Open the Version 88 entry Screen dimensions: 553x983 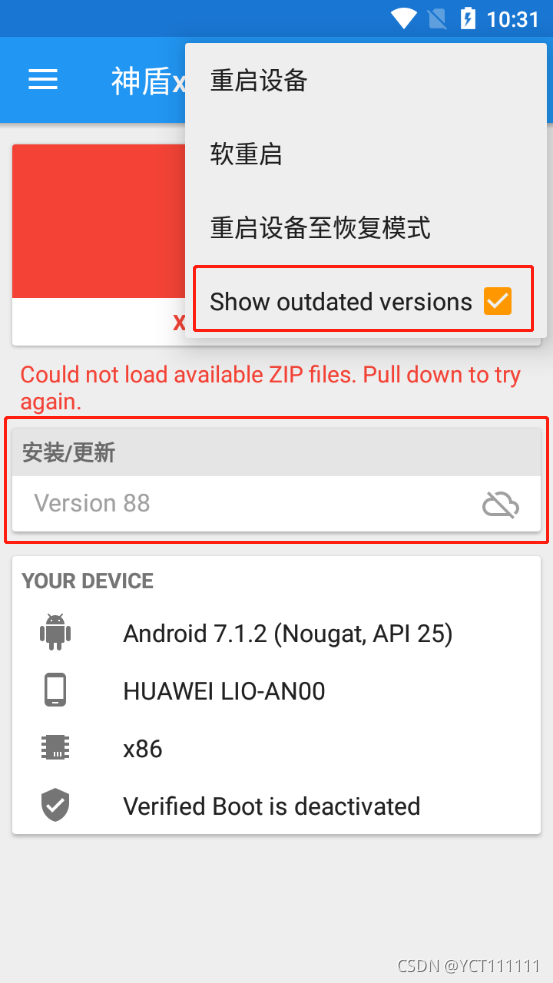[276, 503]
